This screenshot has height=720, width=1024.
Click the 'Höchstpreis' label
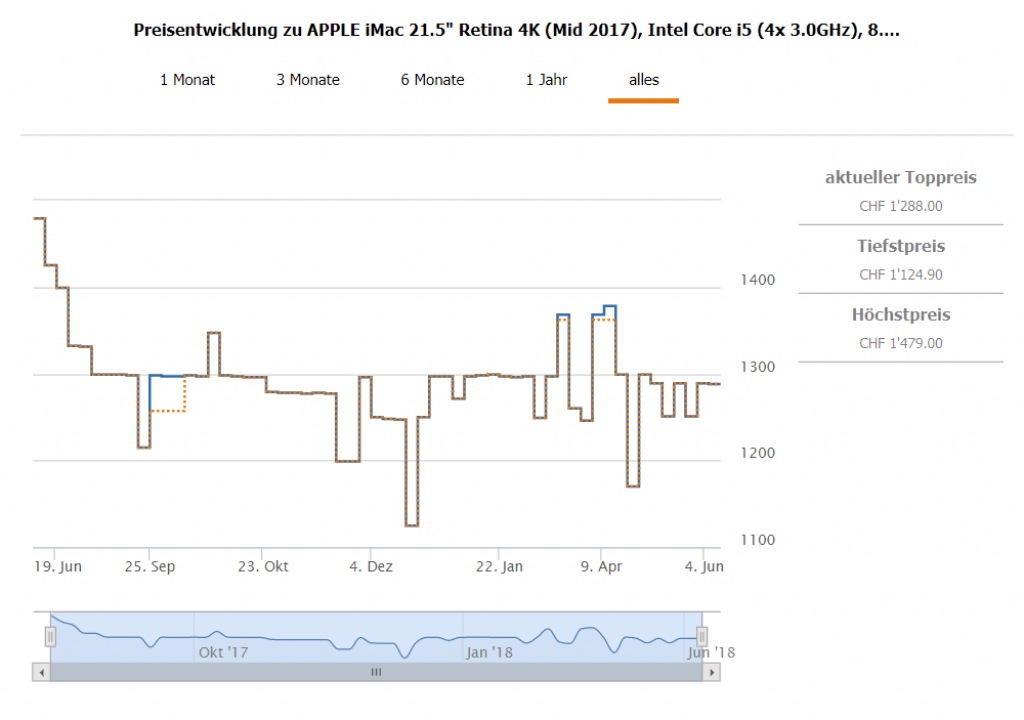(x=900, y=315)
